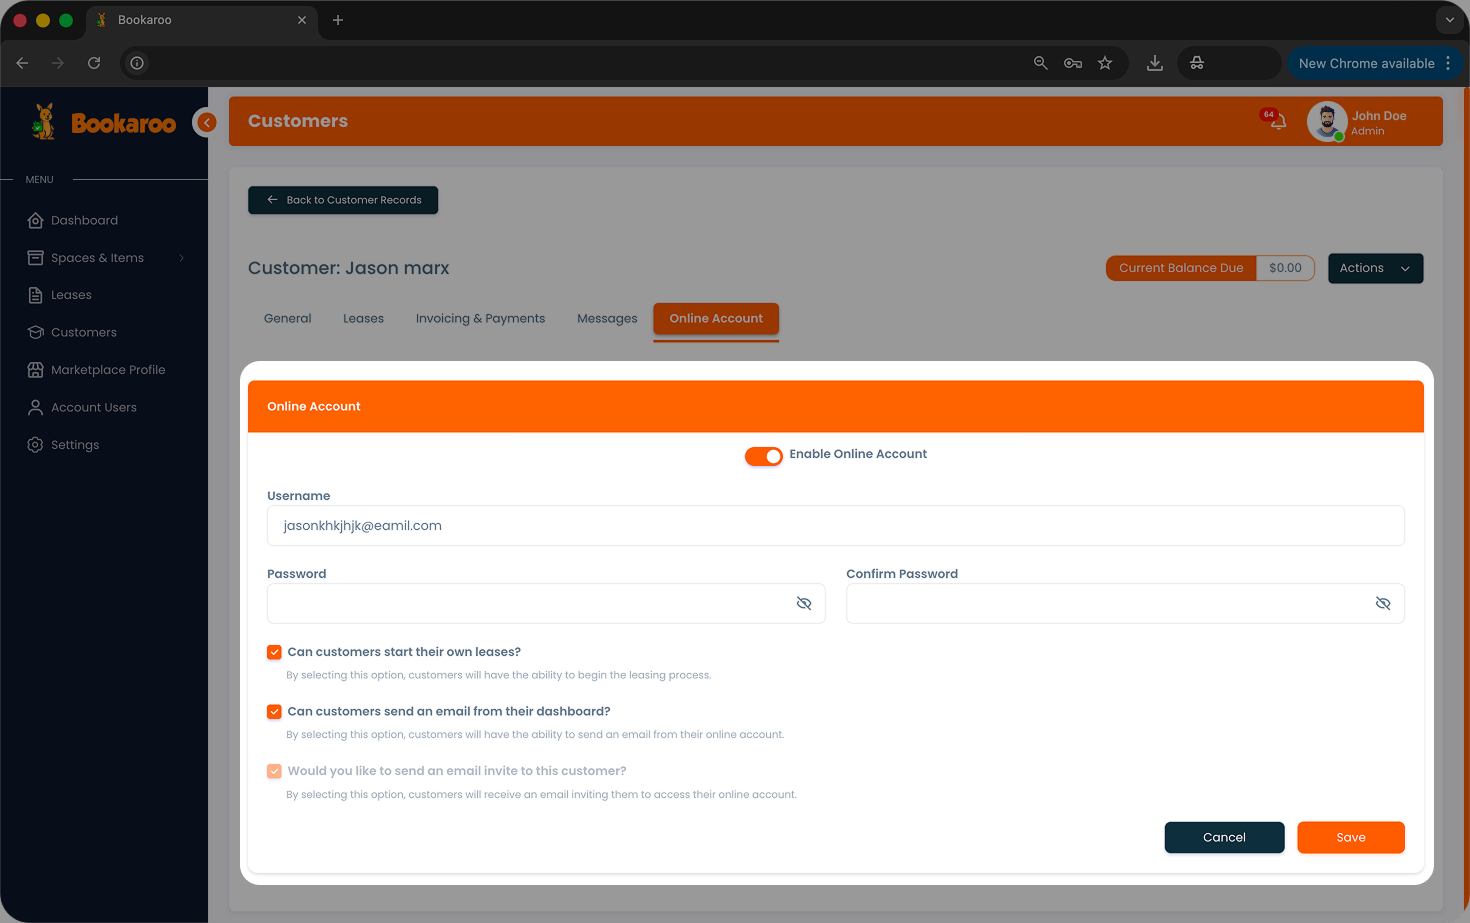Viewport: 1470px width, 923px height.
Task: Click the Bookaroo kangaroo logo
Action: [43, 120]
